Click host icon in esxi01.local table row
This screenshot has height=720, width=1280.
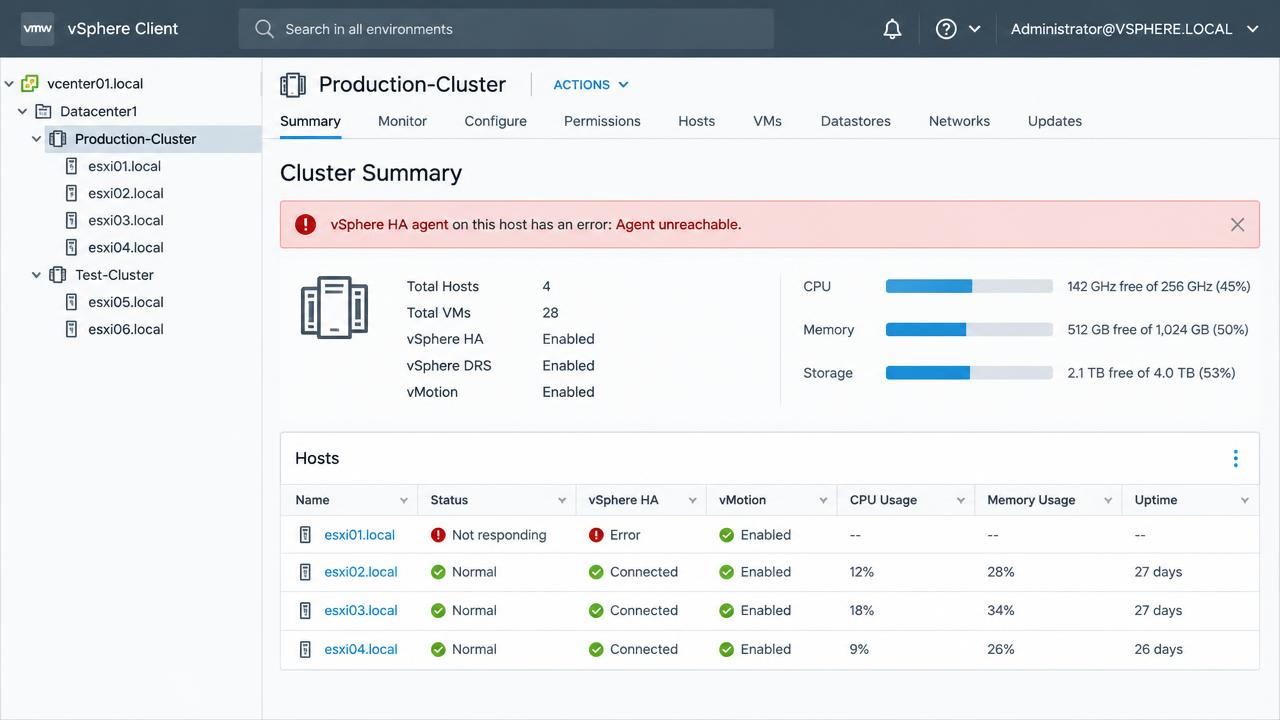(x=306, y=535)
